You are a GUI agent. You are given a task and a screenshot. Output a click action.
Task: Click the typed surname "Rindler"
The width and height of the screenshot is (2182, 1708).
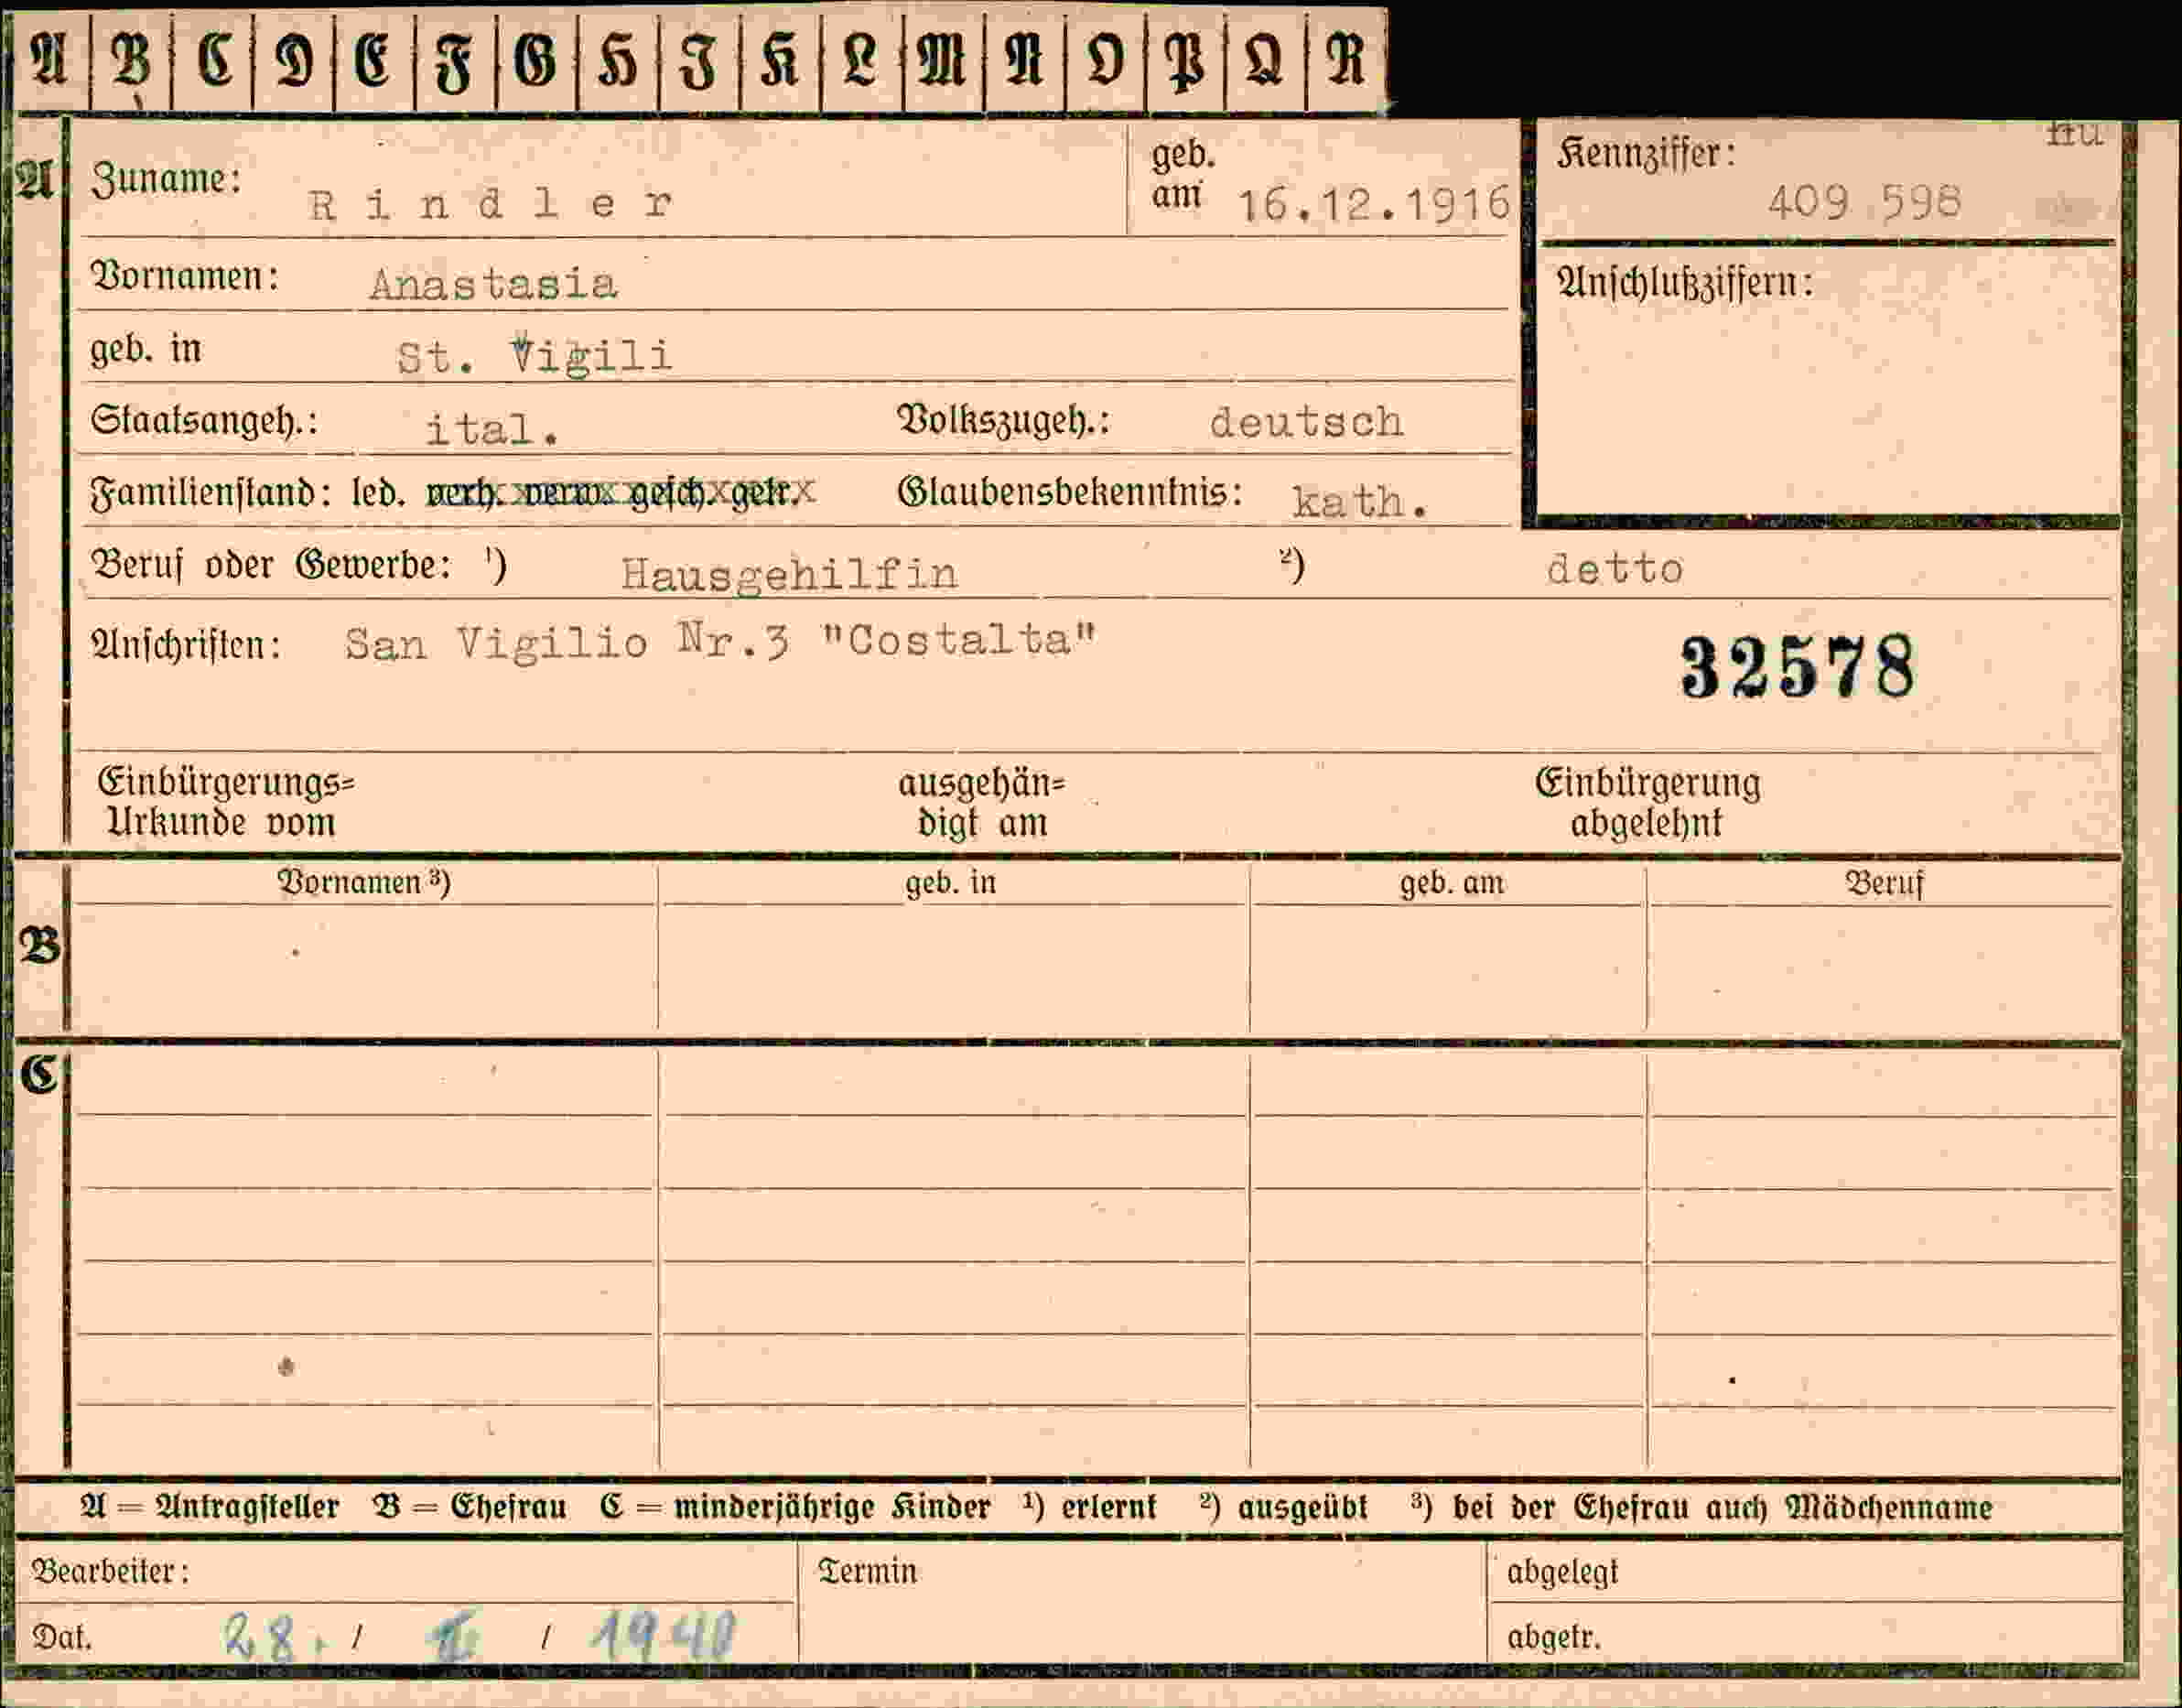click(491, 204)
